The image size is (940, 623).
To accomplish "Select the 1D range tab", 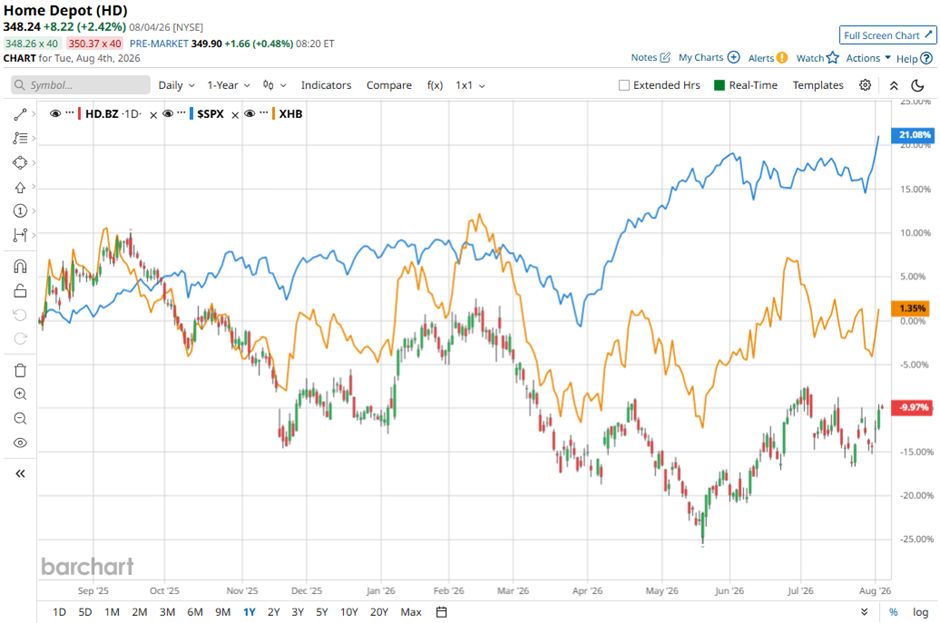I will [x=59, y=612].
